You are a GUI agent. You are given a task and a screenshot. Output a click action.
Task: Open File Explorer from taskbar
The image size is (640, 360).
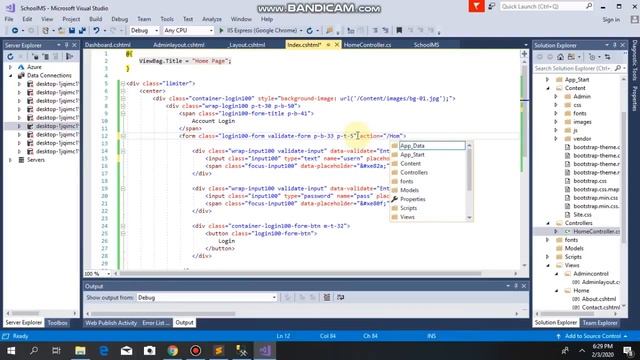80,351
